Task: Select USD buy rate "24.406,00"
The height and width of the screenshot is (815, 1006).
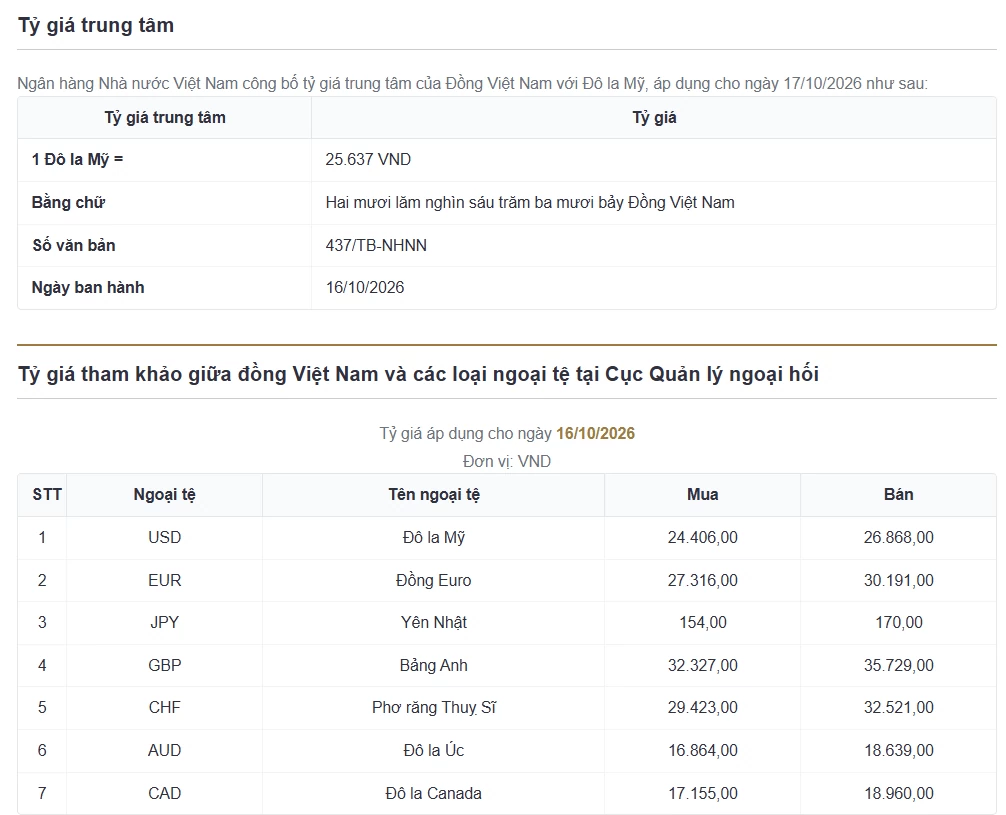Action: [703, 537]
